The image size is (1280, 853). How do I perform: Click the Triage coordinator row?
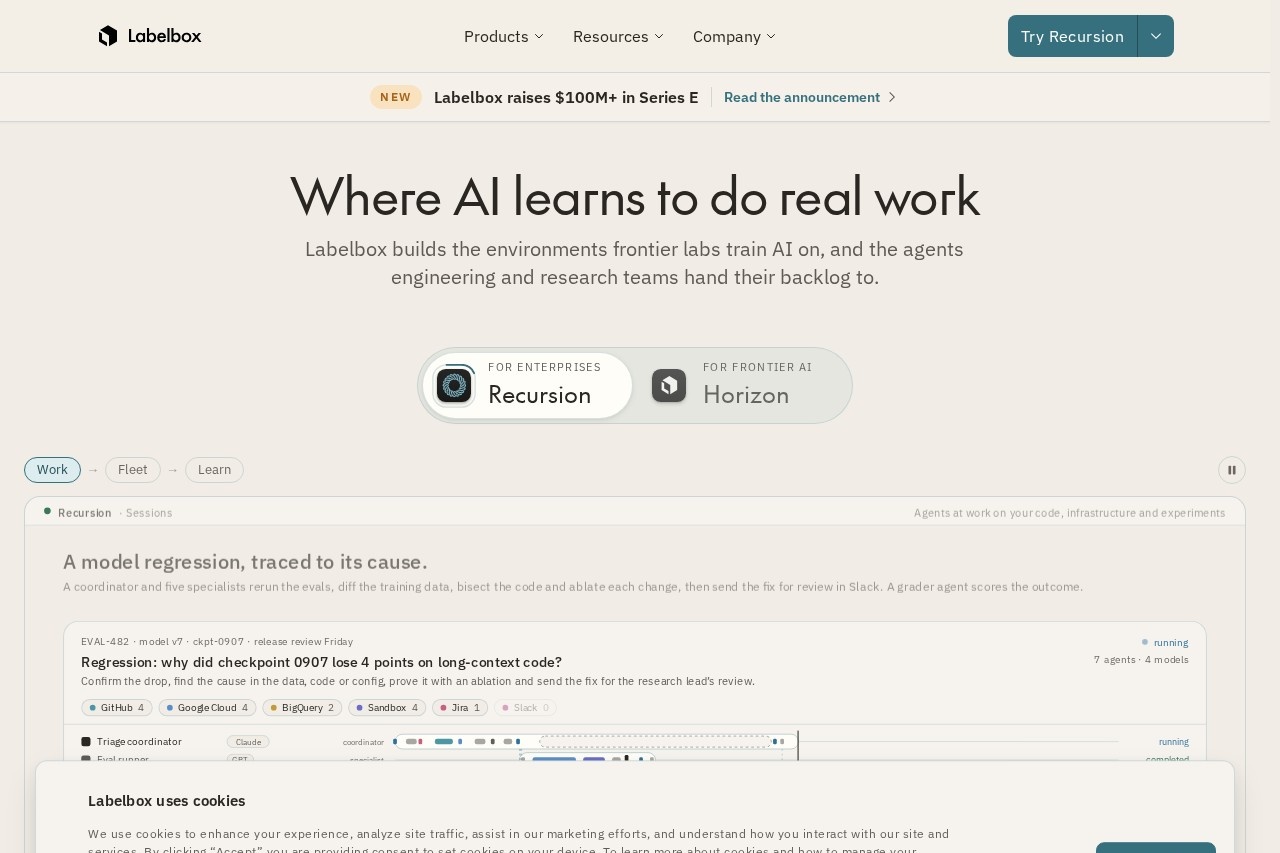point(635,742)
